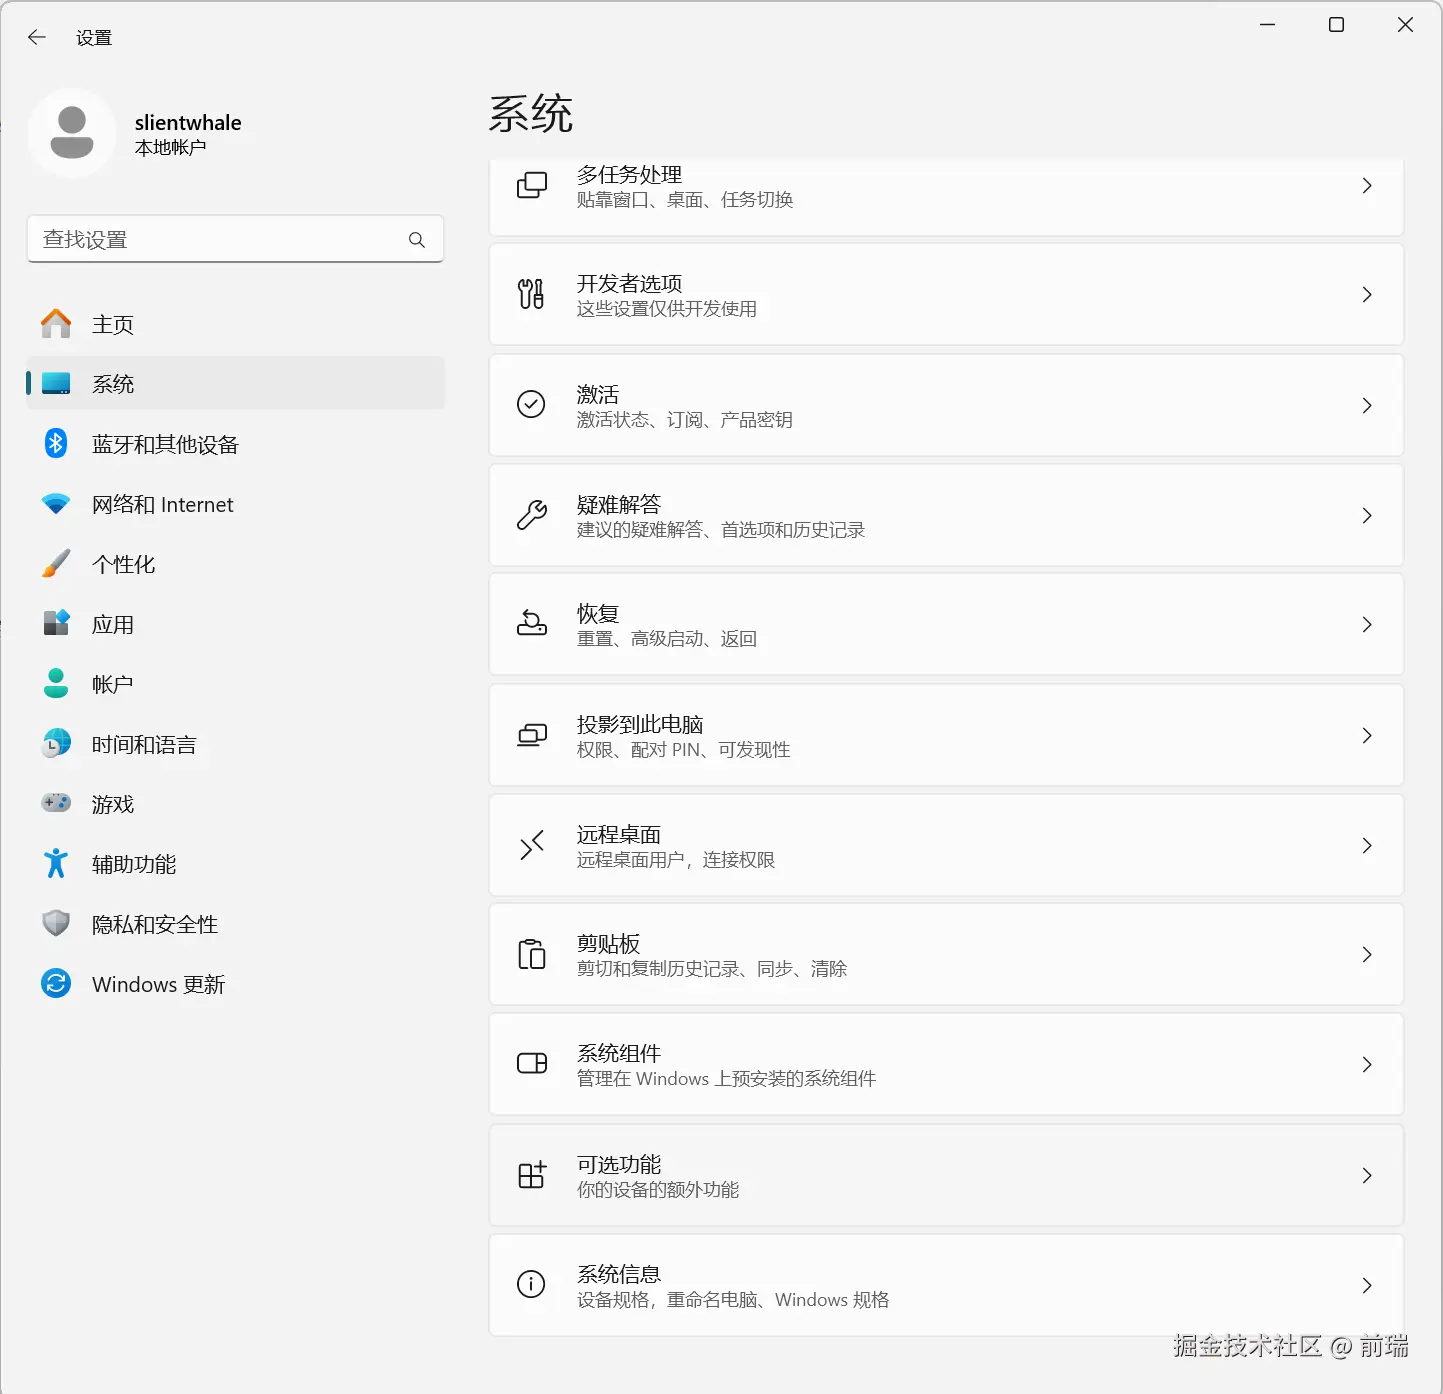The image size is (1443, 1394).
Task: Click the 可选功能 grid plus icon
Action: [531, 1174]
